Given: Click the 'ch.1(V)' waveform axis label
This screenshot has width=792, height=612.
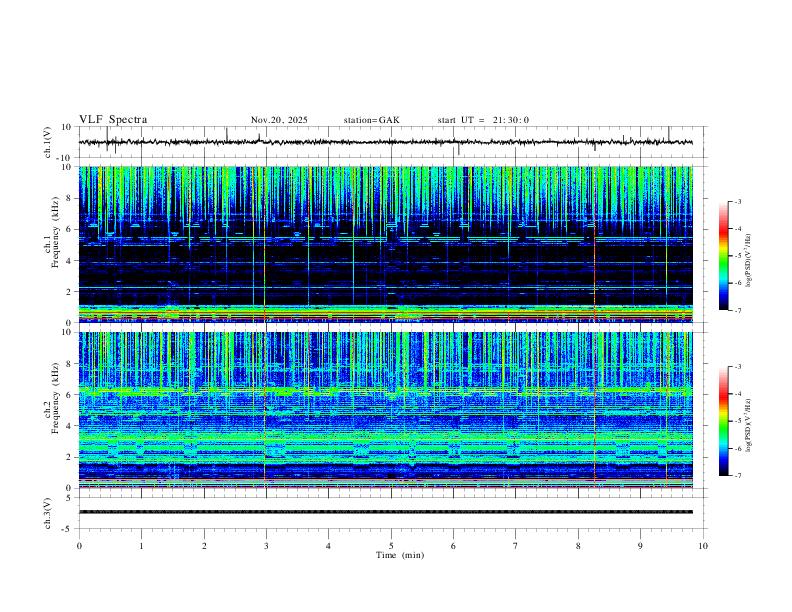Looking at the screenshot, I should 48,142.
